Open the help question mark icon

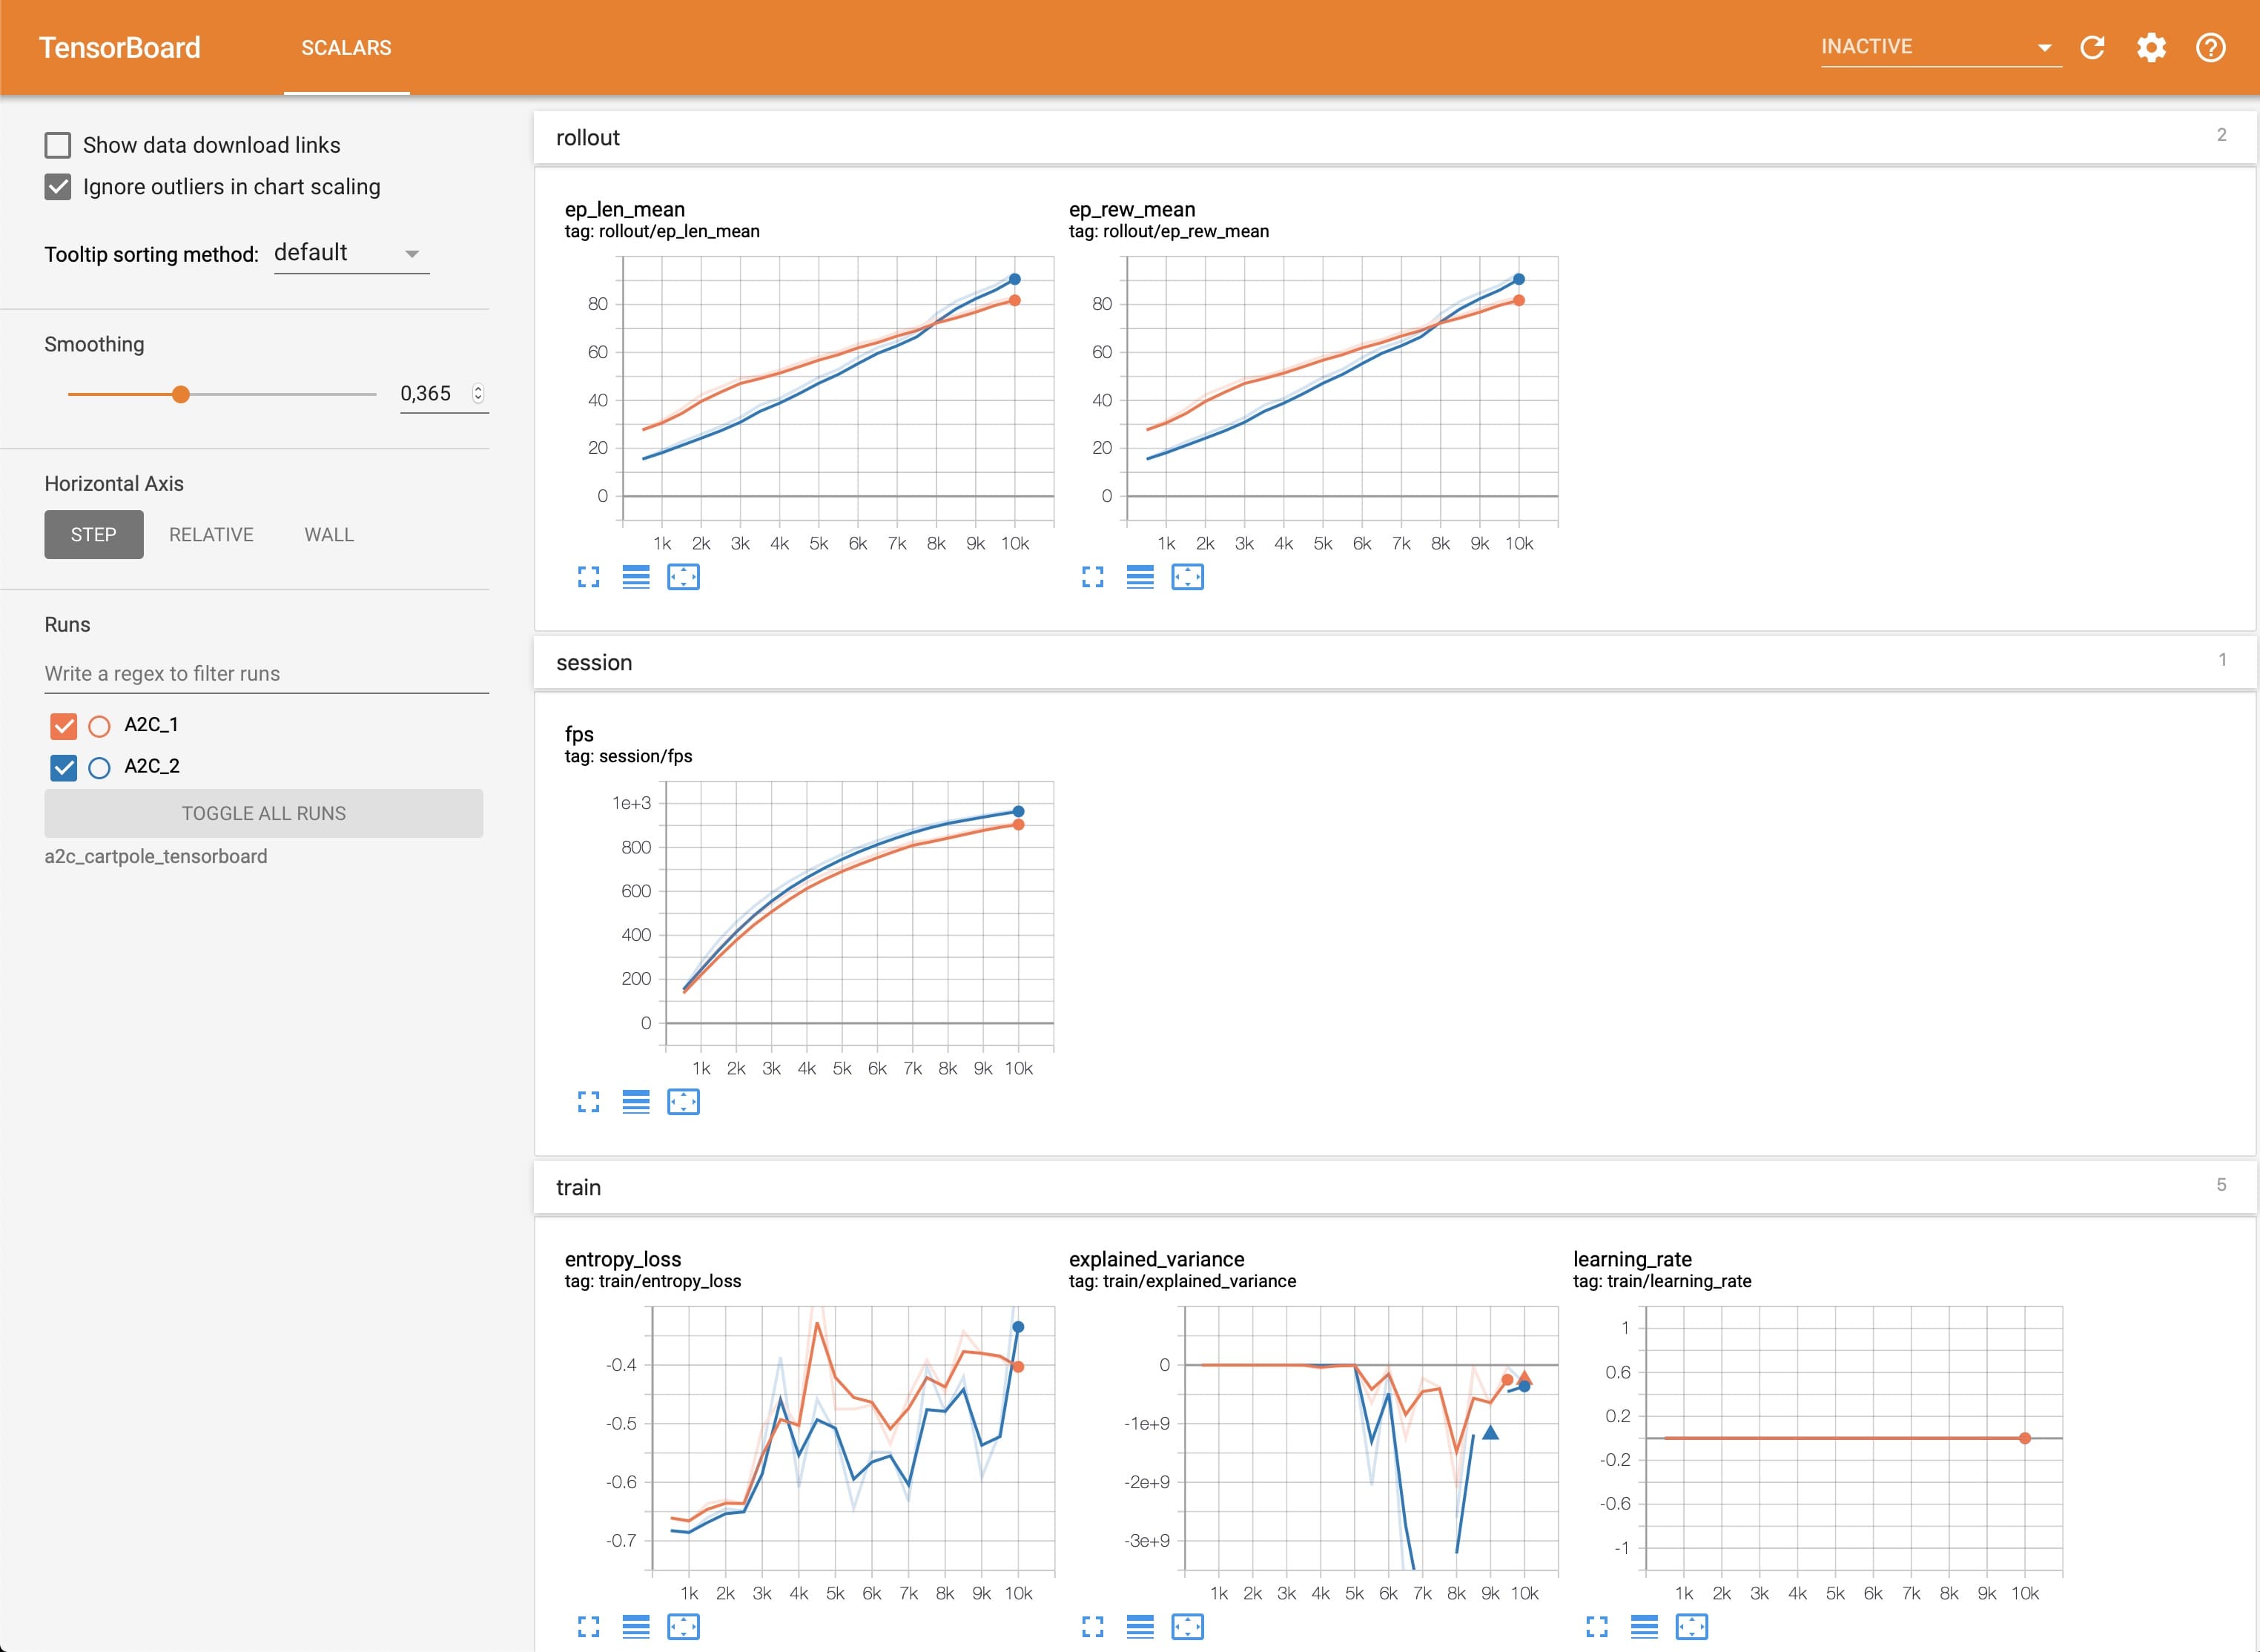[2210, 47]
